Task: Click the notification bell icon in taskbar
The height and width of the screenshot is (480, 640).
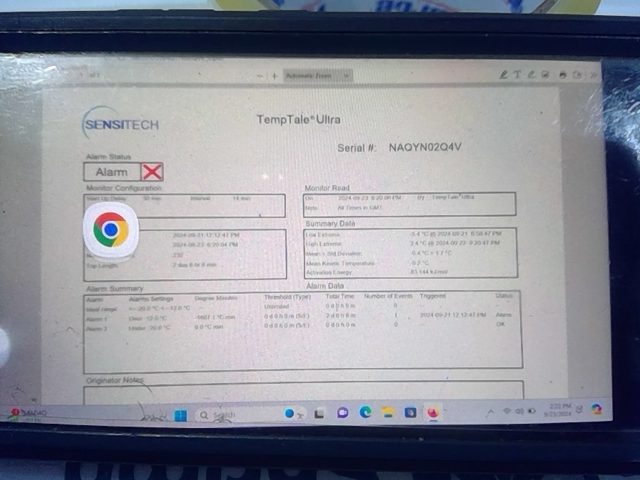Action: 579,409
